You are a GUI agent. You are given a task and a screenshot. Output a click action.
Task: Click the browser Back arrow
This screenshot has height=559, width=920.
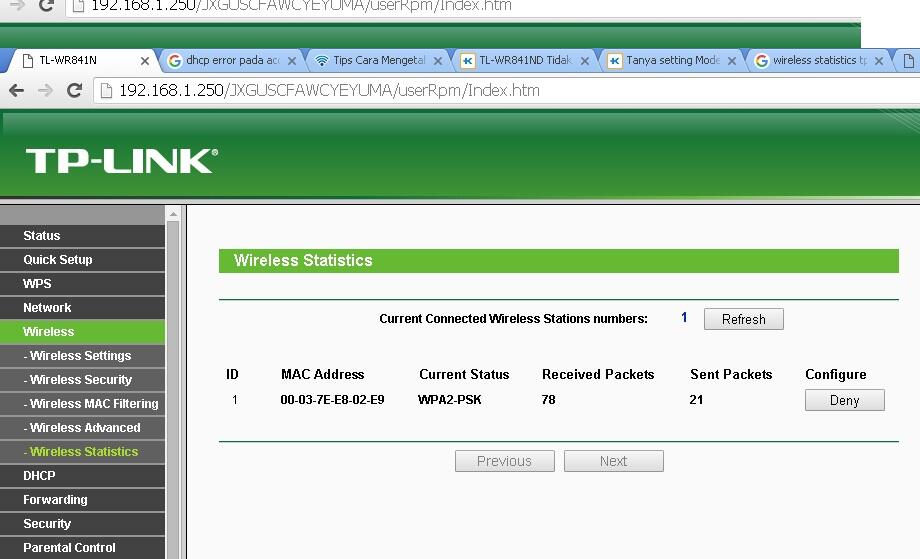coord(16,90)
